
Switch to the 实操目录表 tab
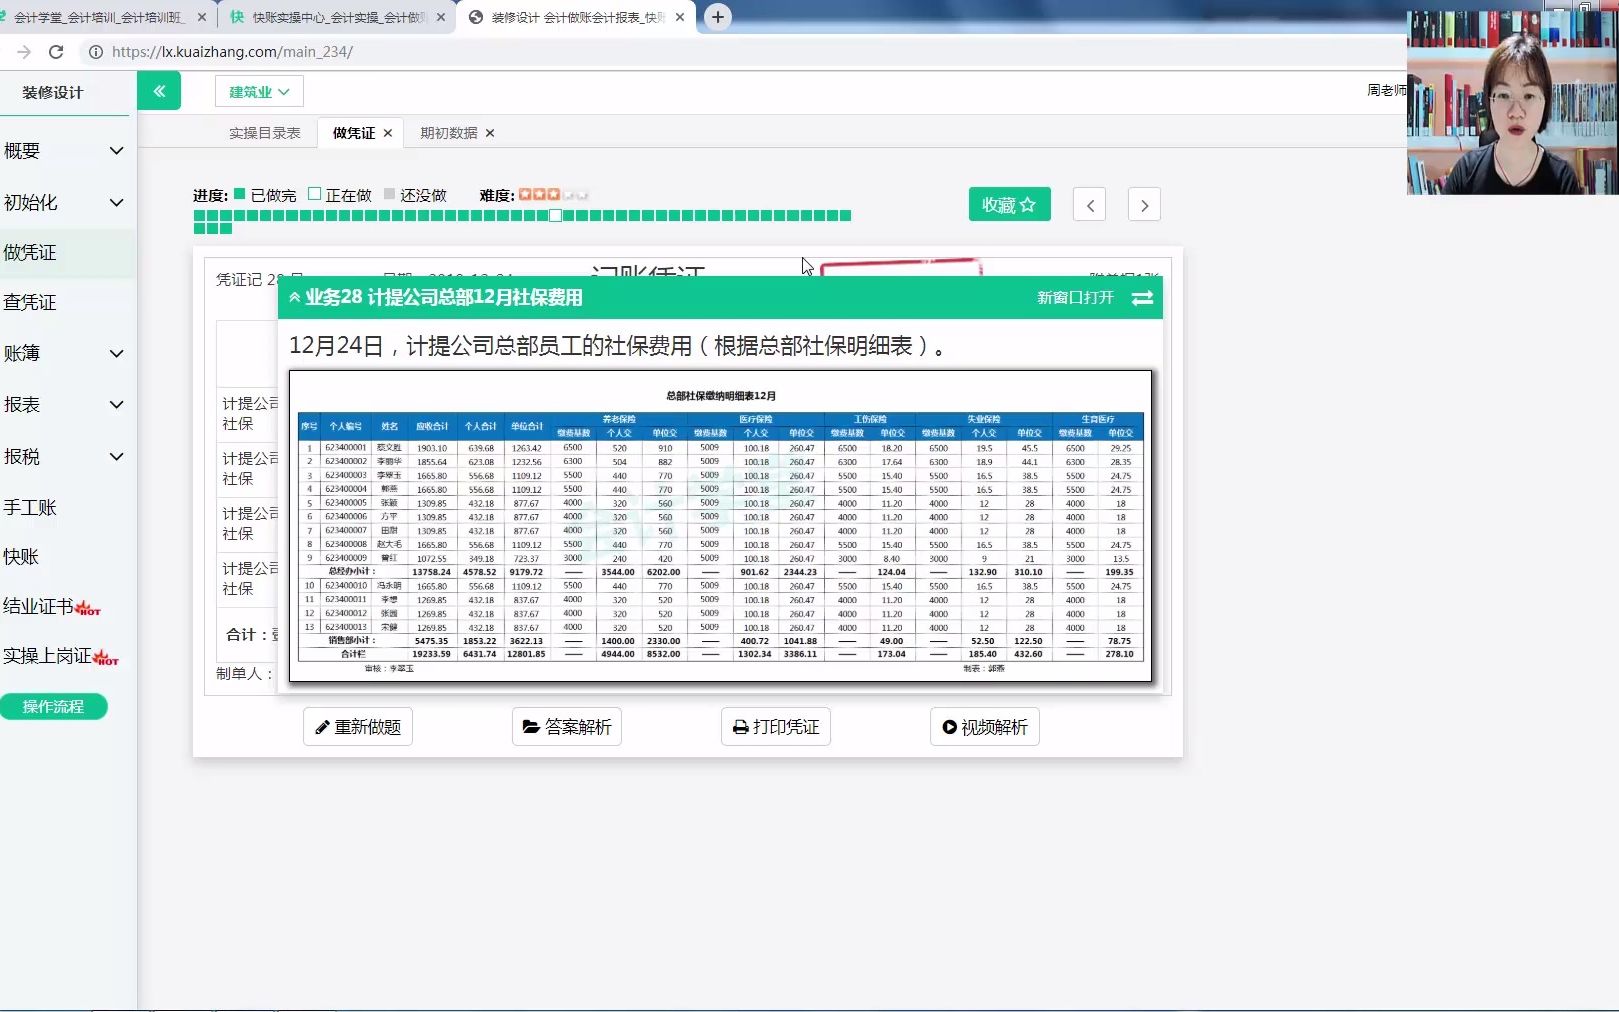[x=264, y=132]
